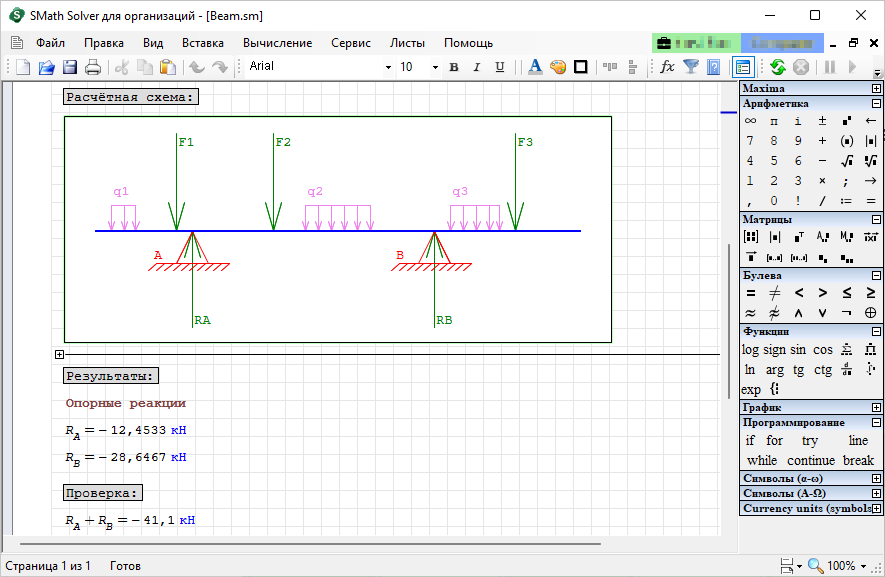The width and height of the screenshot is (885, 577).
Task: Paste from clipboard icon
Action: pyautogui.click(x=168, y=67)
